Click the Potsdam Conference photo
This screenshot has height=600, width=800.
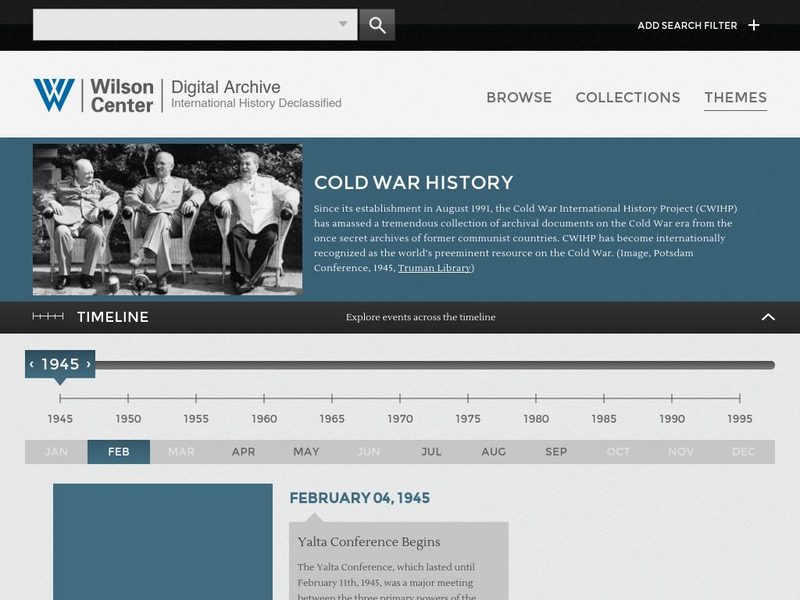click(x=167, y=219)
